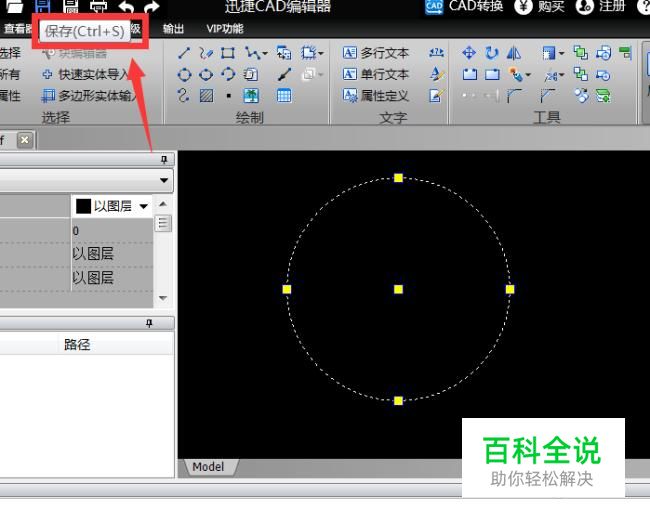Click the Undo arrow
The height and width of the screenshot is (522, 650).
click(x=126, y=6)
